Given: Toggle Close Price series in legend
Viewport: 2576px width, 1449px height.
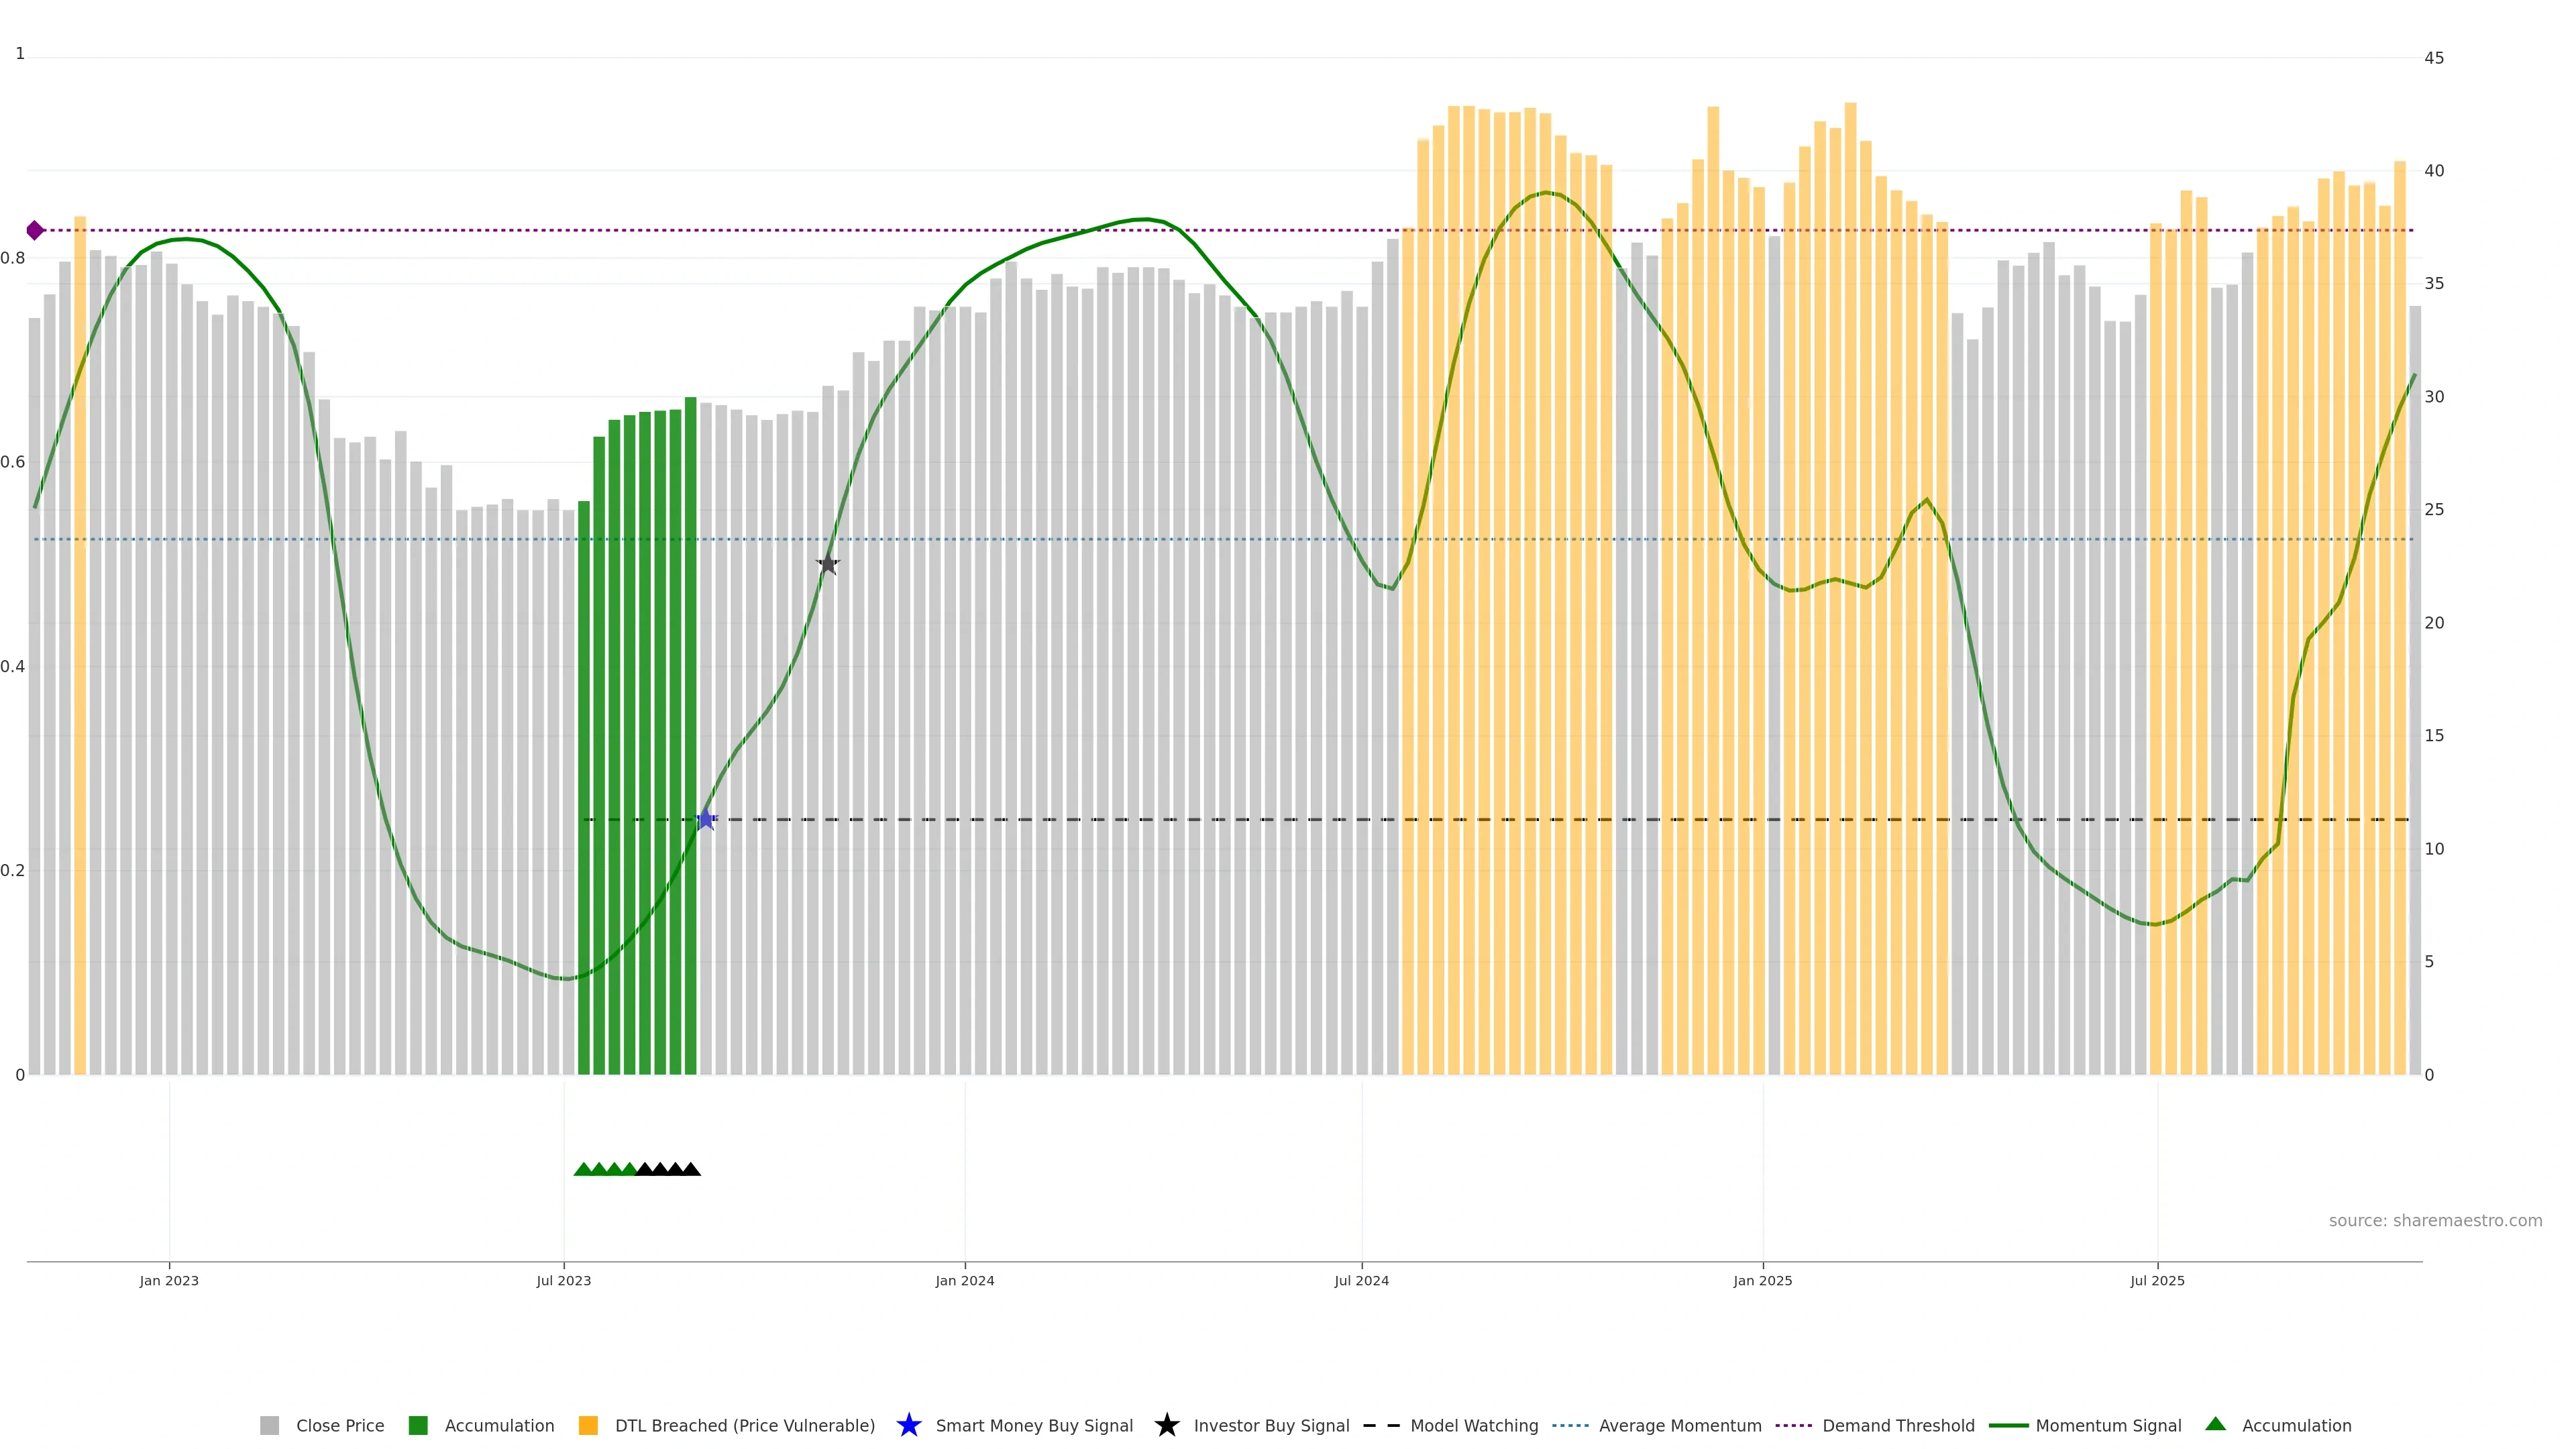Looking at the screenshot, I should [339, 1425].
